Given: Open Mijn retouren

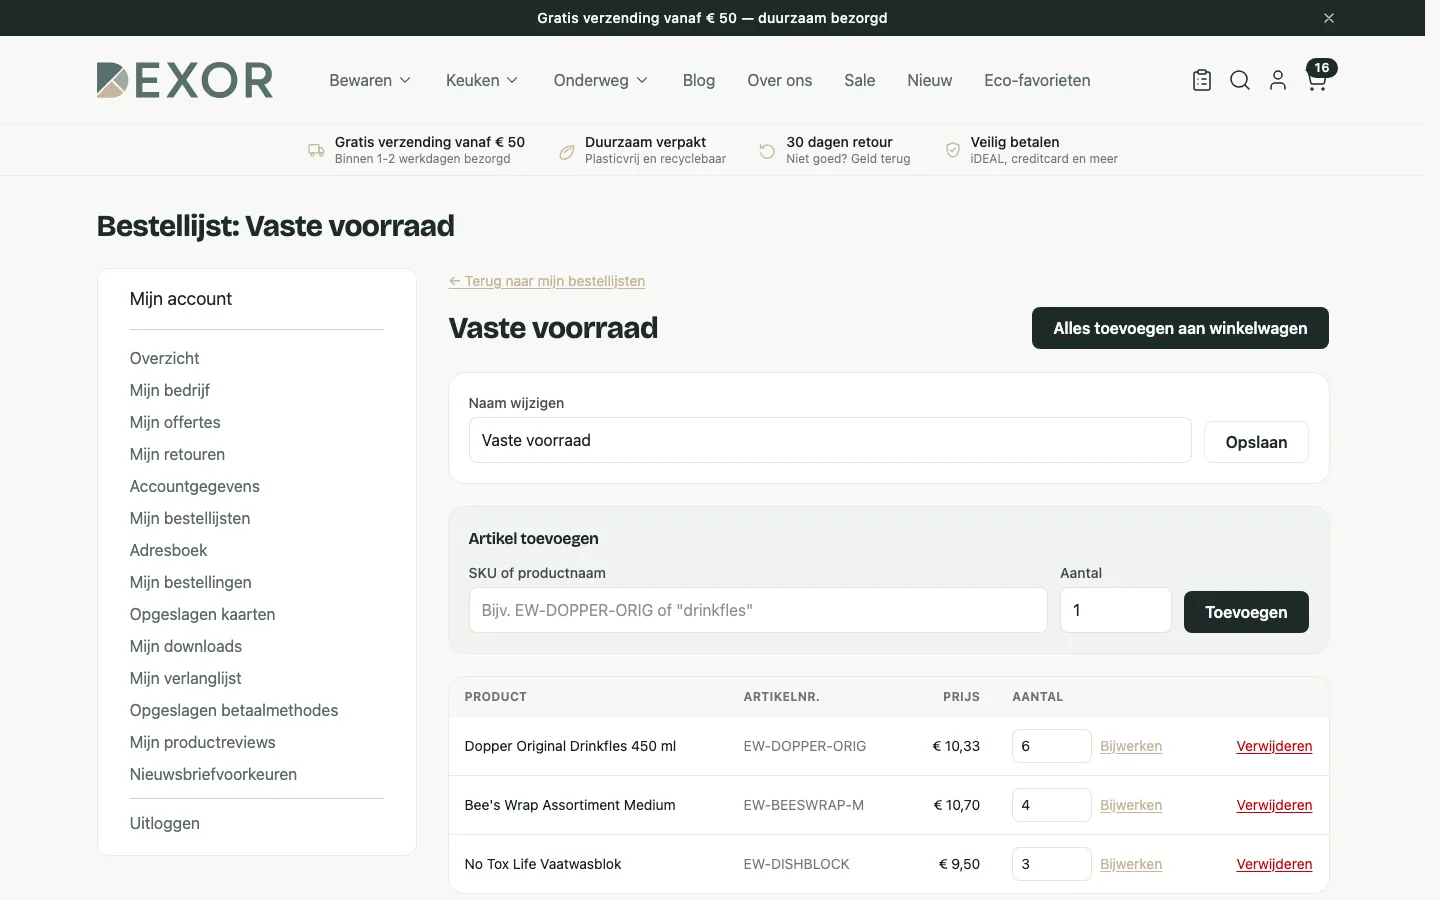Looking at the screenshot, I should click(x=177, y=454).
